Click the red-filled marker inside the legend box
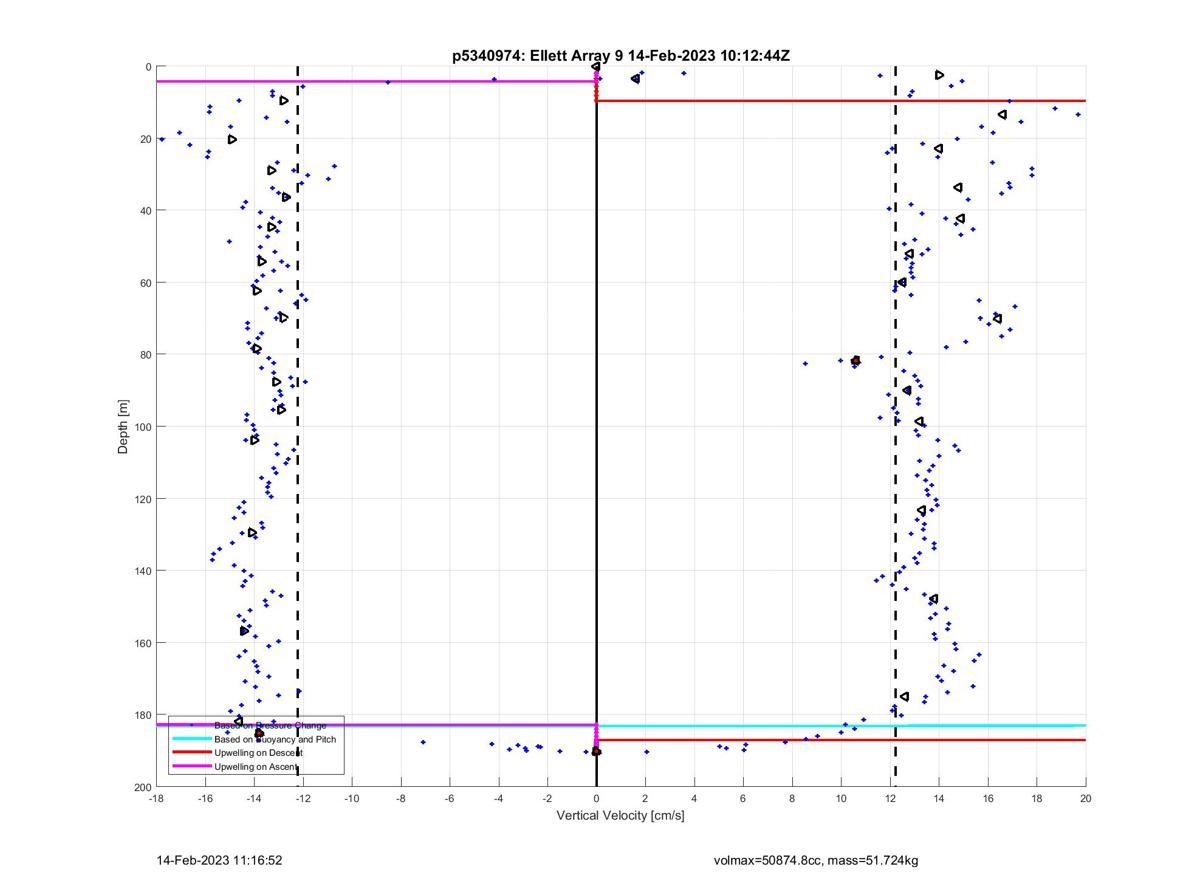Image resolution: width=1200 pixels, height=885 pixels. 259,733
